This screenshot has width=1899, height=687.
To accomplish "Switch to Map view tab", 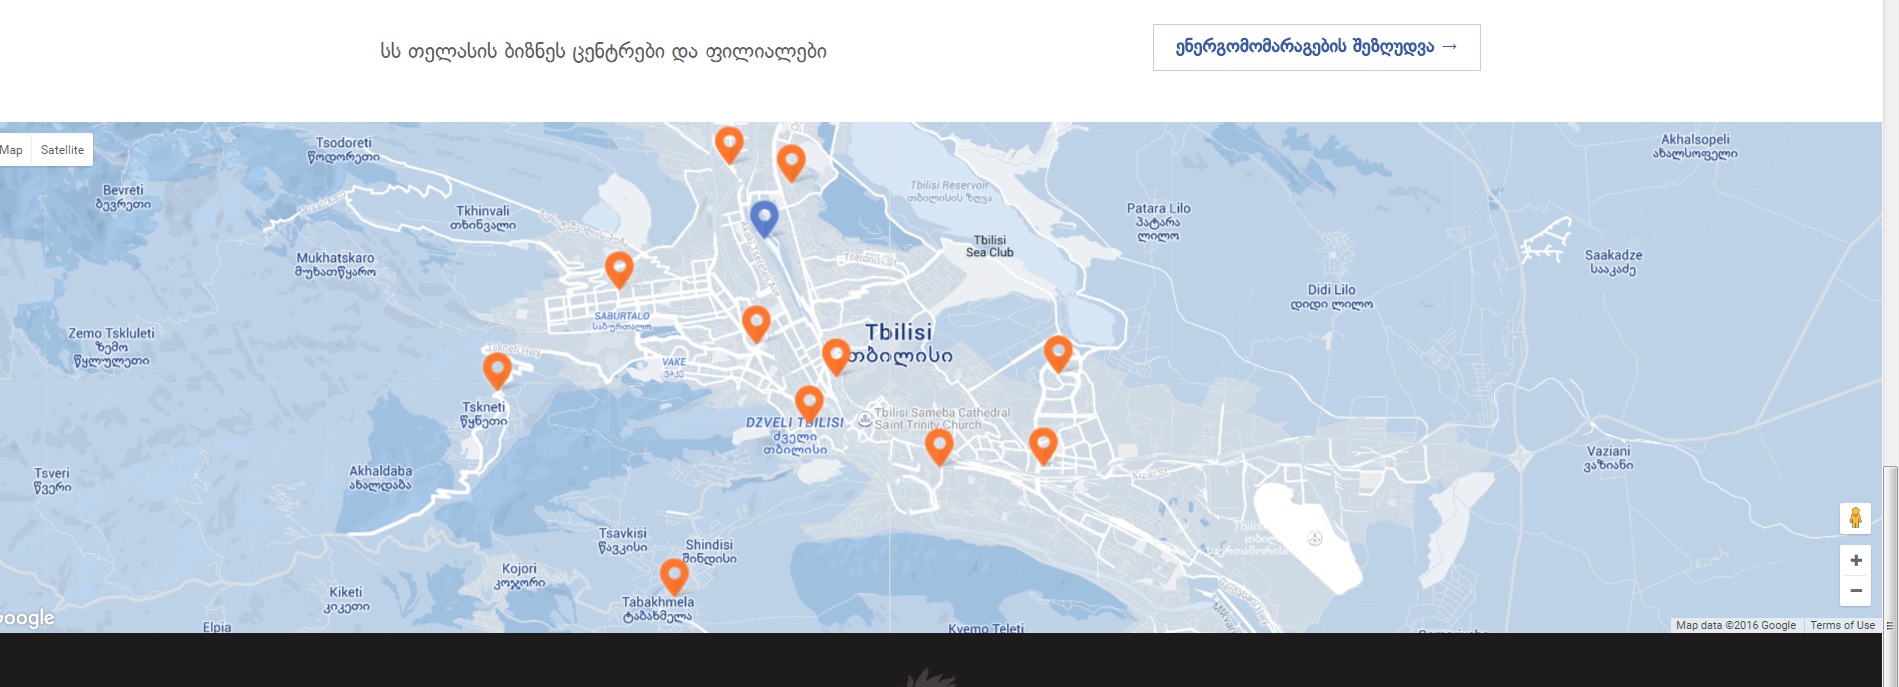I will tap(12, 150).
